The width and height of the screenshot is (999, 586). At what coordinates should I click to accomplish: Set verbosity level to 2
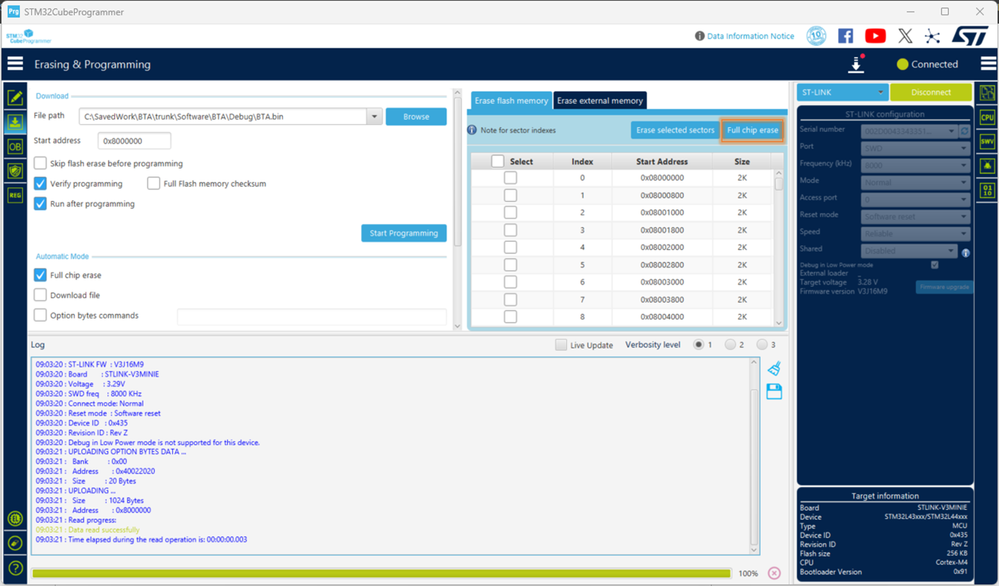point(730,345)
